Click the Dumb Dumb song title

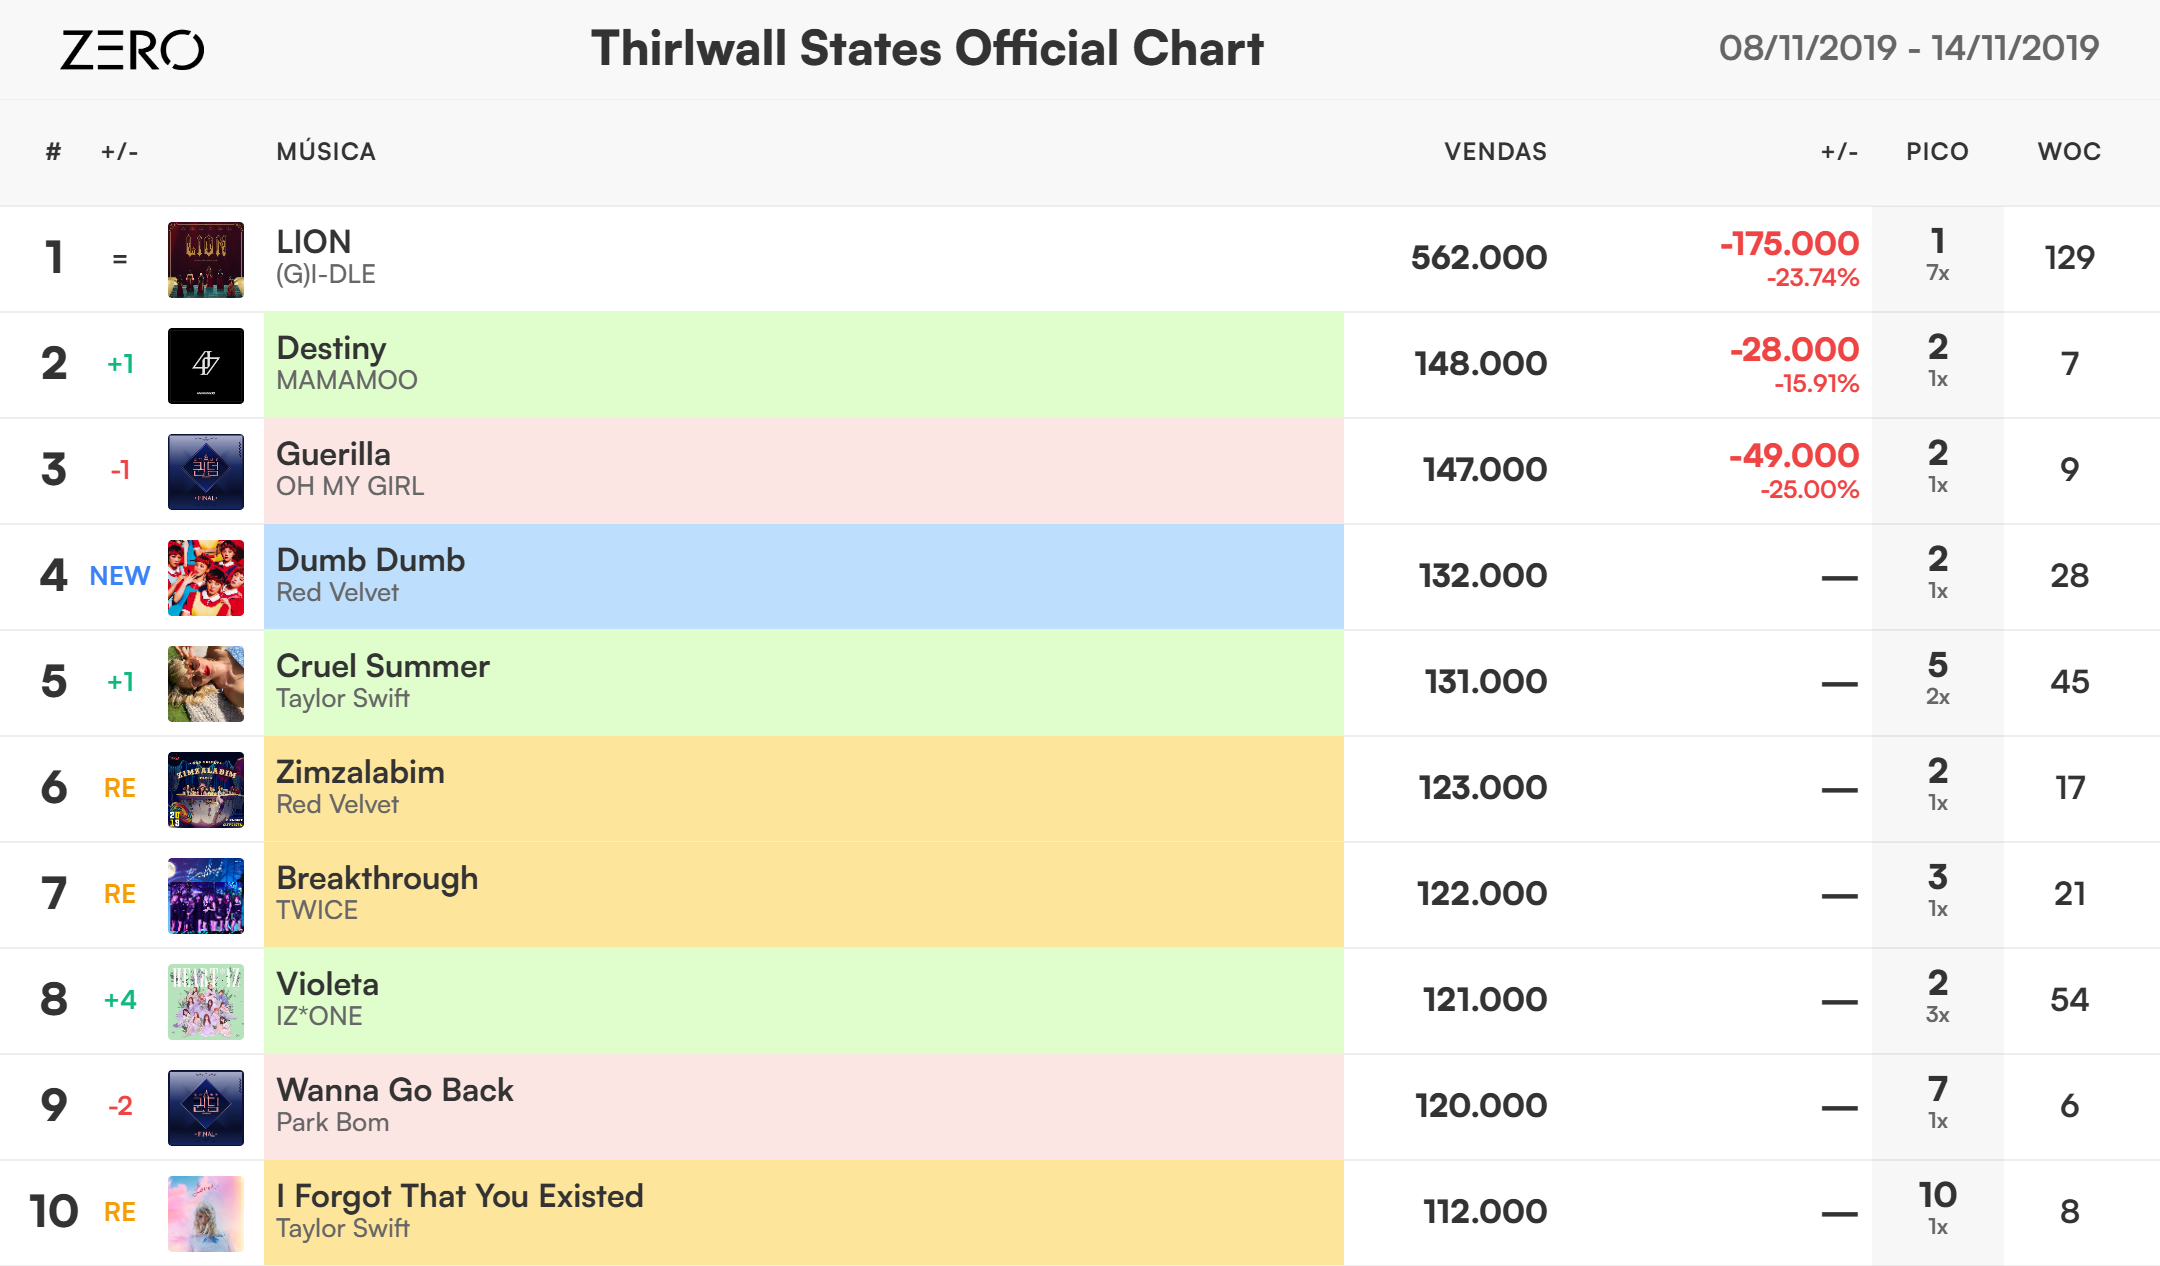(x=370, y=560)
